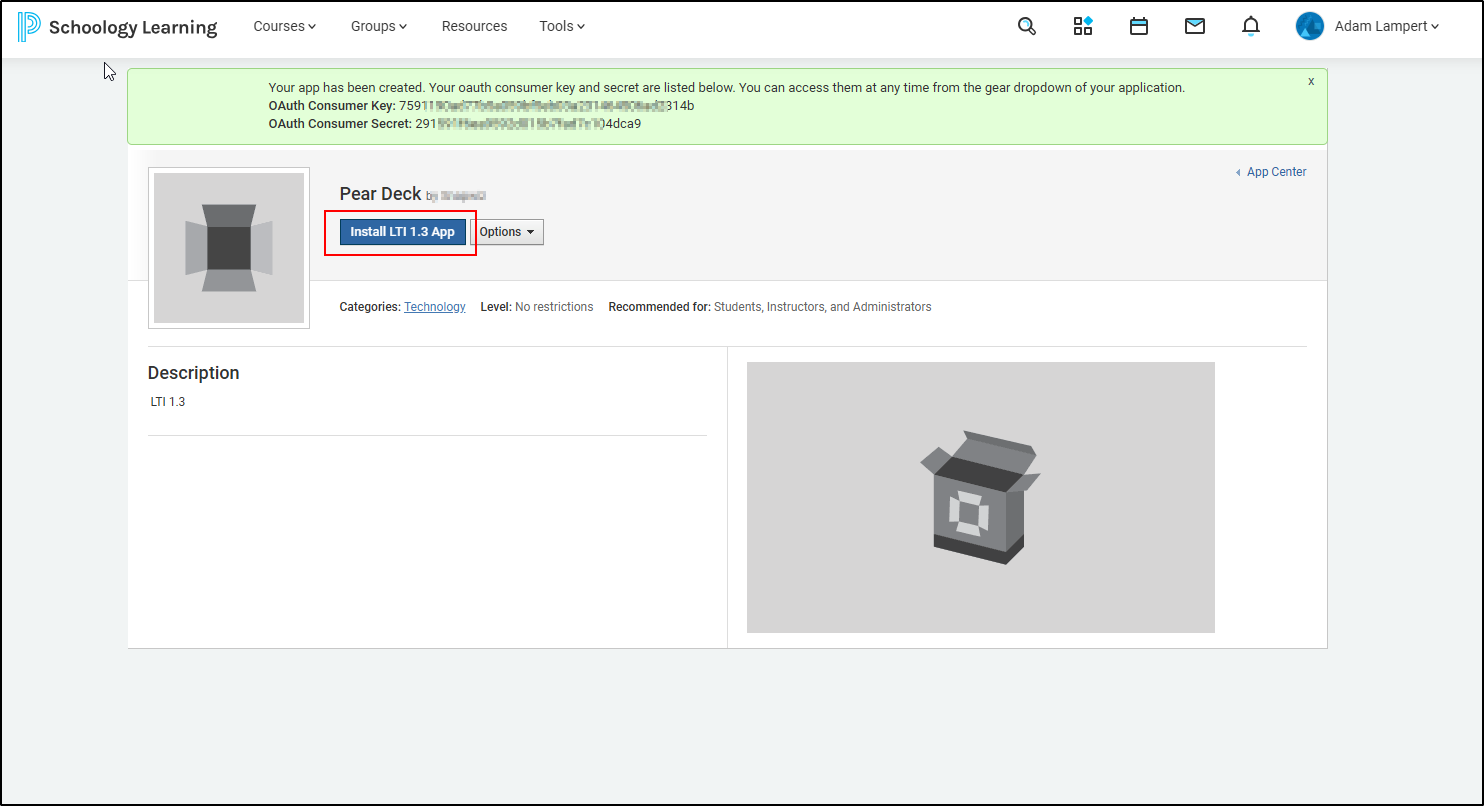Viewport: 1484px width, 806px height.
Task: Click the 'LTI 1.3' description text
Action: pyautogui.click(x=168, y=402)
